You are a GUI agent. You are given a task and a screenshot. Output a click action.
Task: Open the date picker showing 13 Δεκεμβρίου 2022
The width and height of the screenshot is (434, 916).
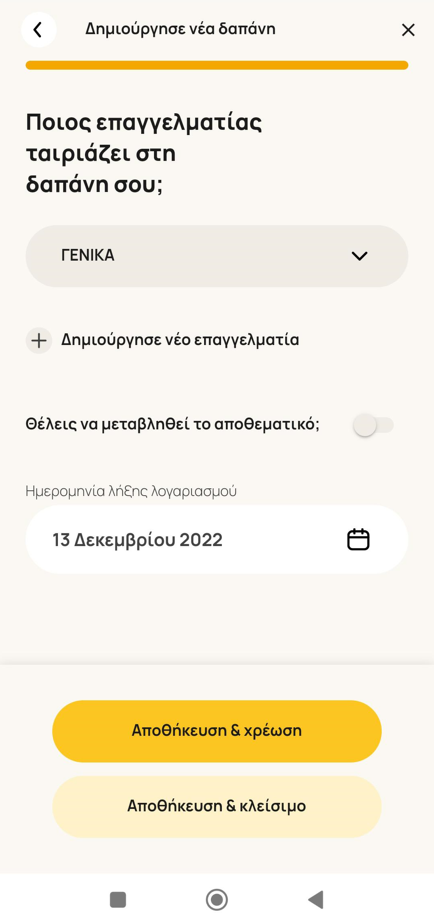click(x=217, y=539)
